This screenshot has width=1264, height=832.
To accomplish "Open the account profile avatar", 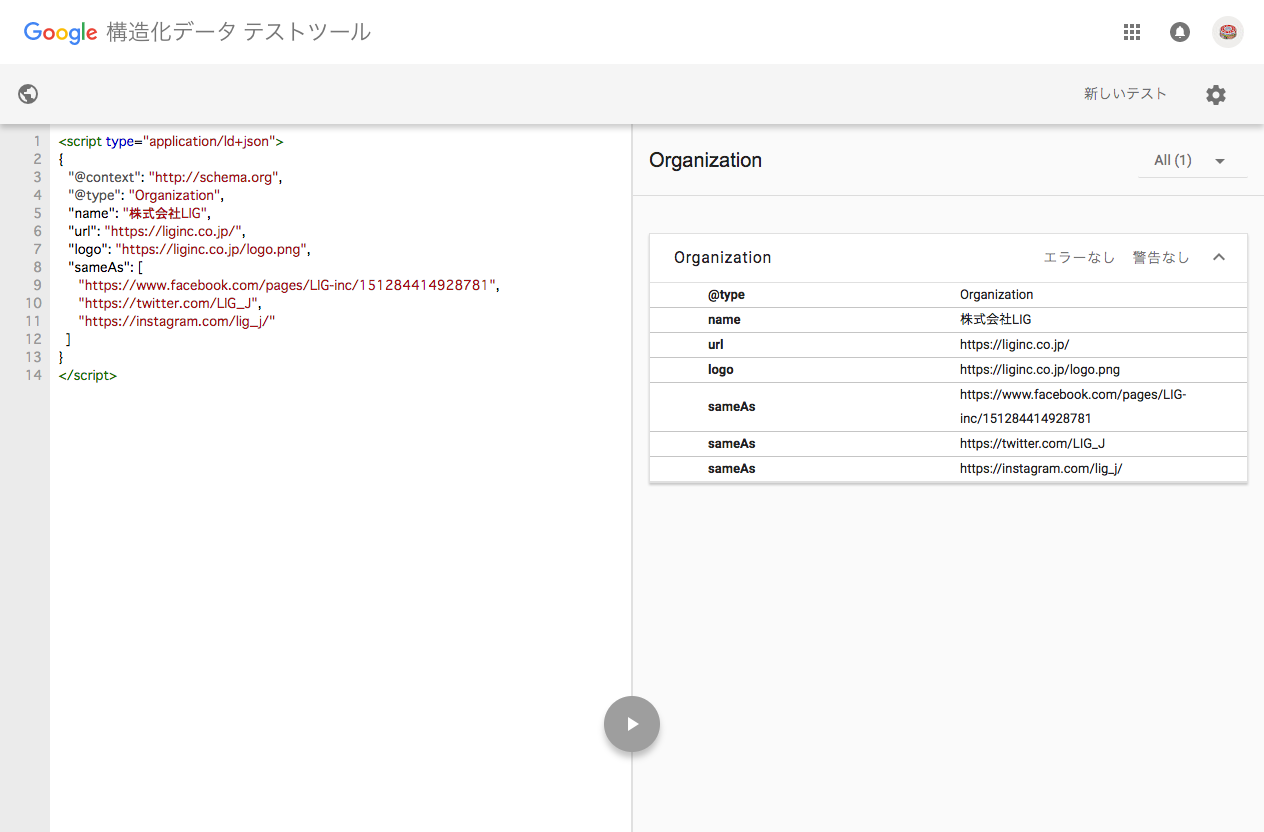I will [1228, 32].
